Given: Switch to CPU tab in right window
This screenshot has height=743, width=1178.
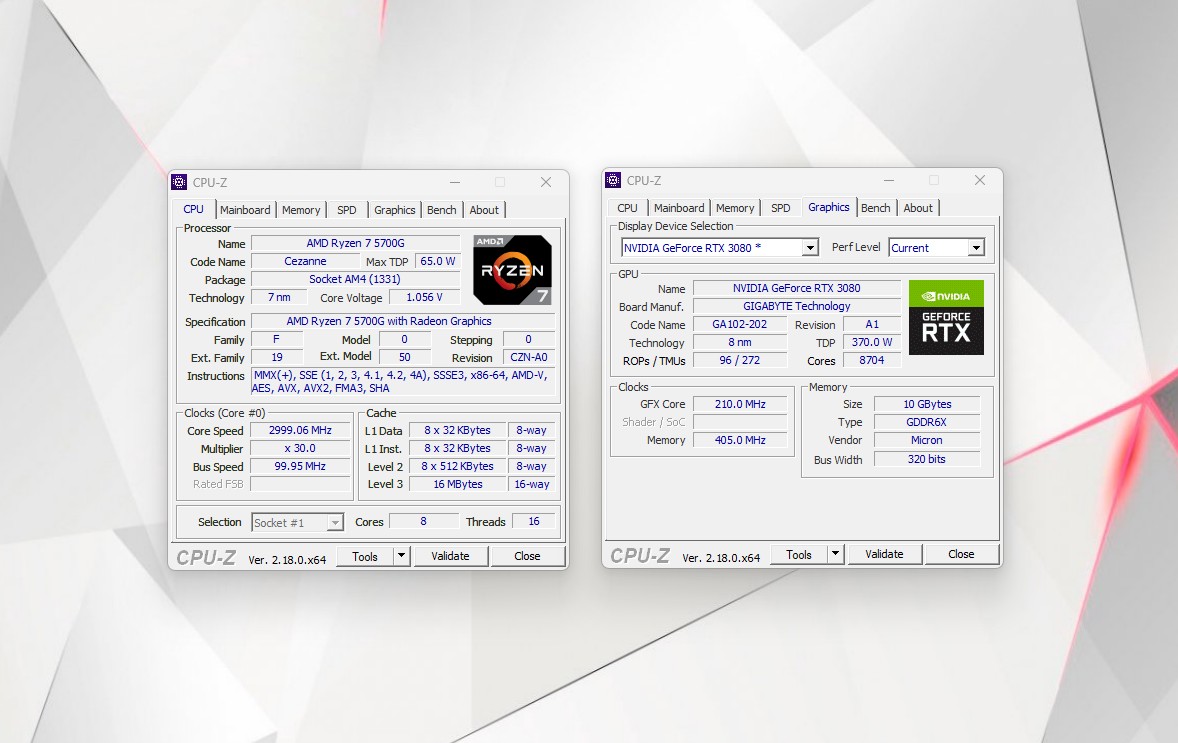Looking at the screenshot, I should coord(627,208).
